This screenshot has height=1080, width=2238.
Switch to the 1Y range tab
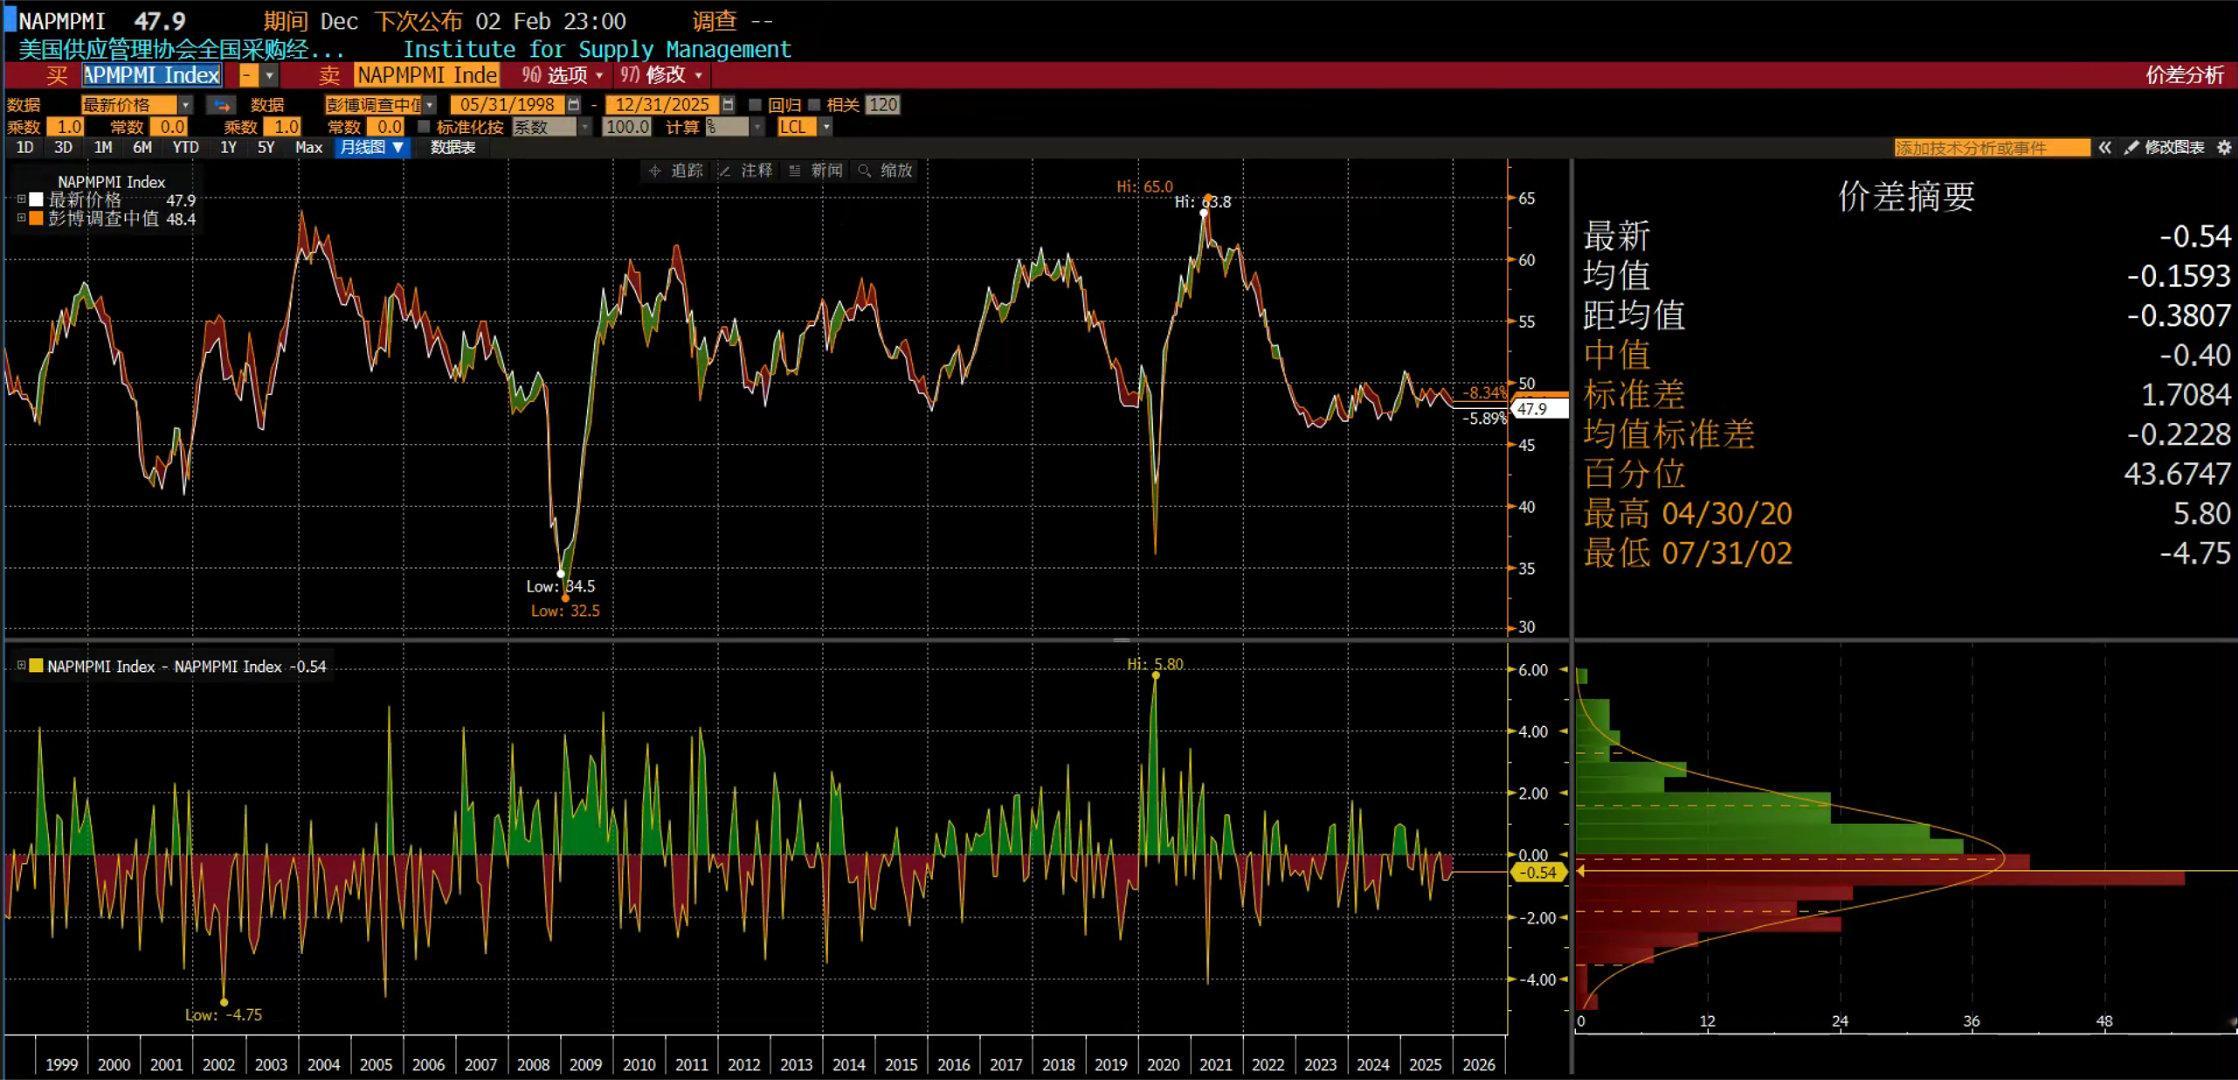tap(228, 147)
